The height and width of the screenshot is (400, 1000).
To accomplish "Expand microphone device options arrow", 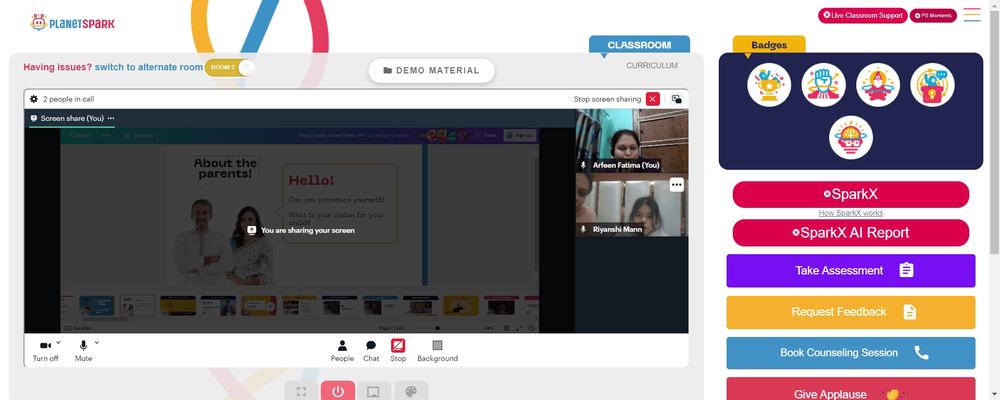I will (97, 343).
